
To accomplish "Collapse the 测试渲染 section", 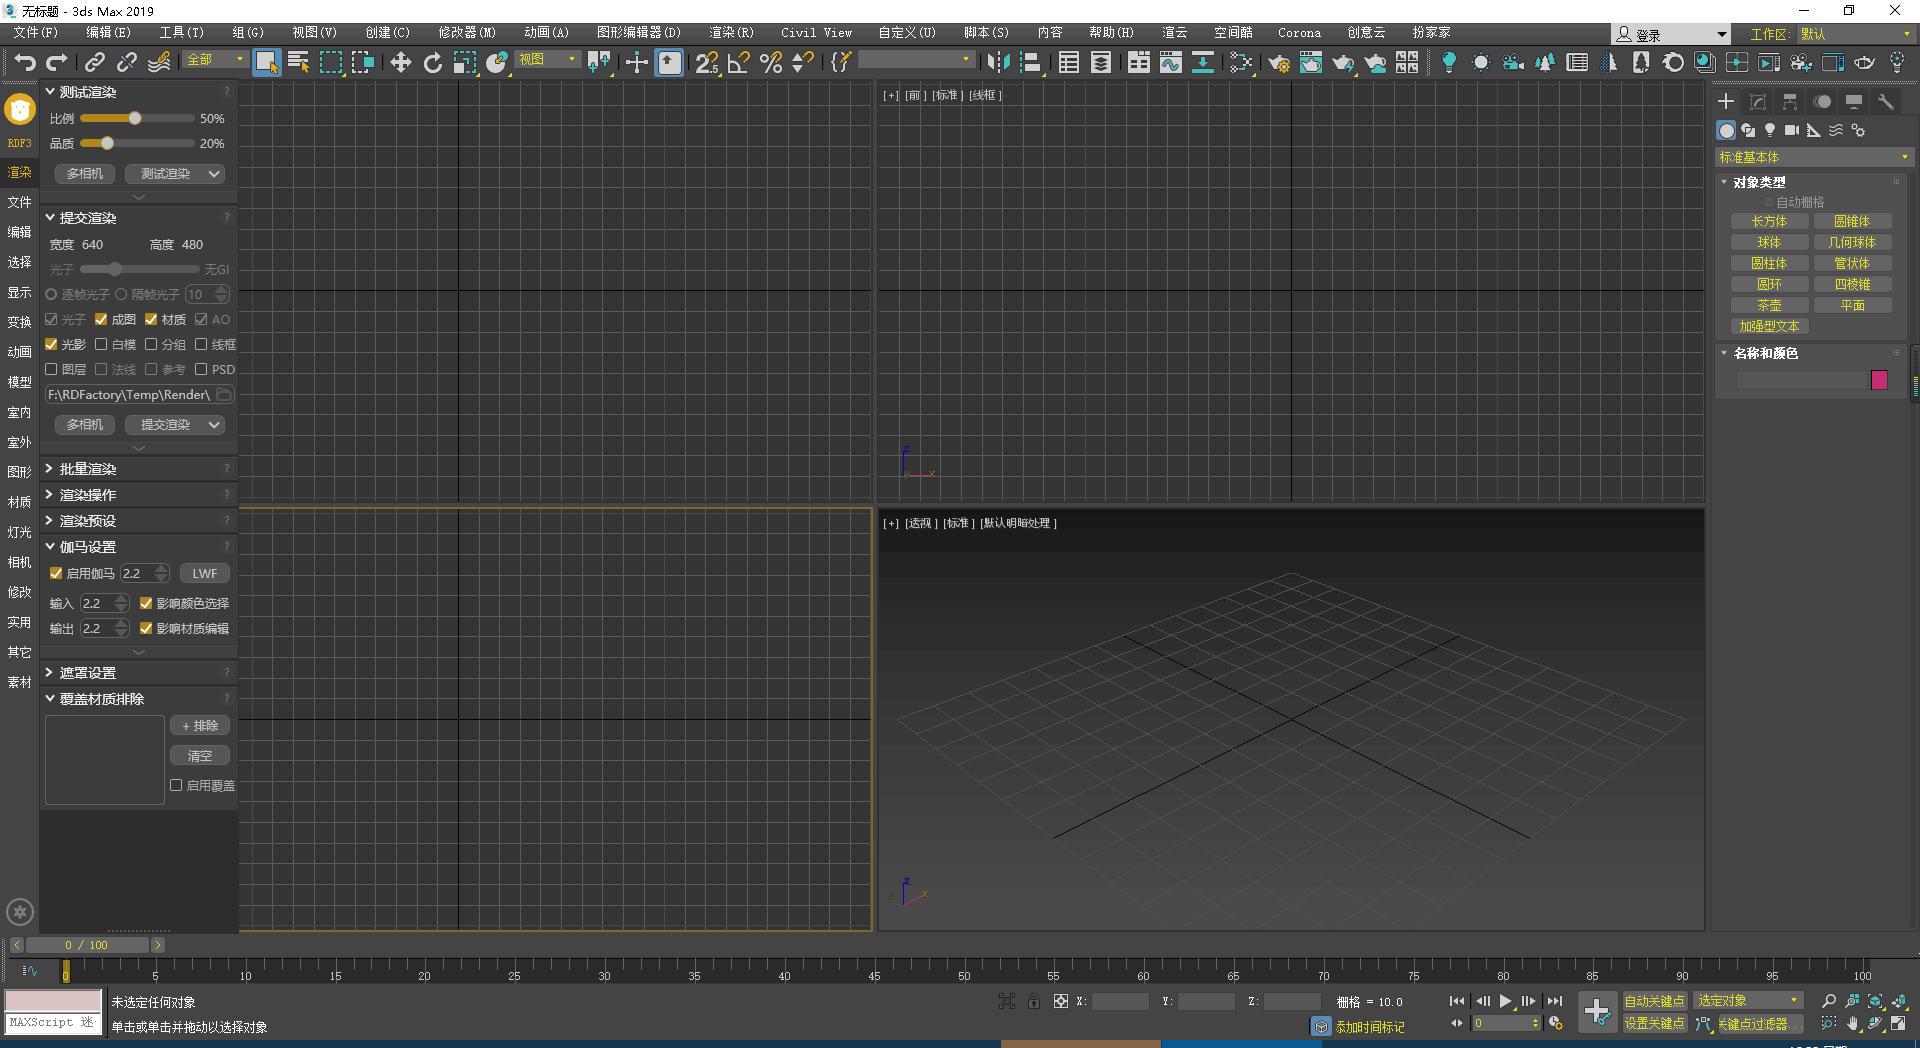I will (50, 91).
